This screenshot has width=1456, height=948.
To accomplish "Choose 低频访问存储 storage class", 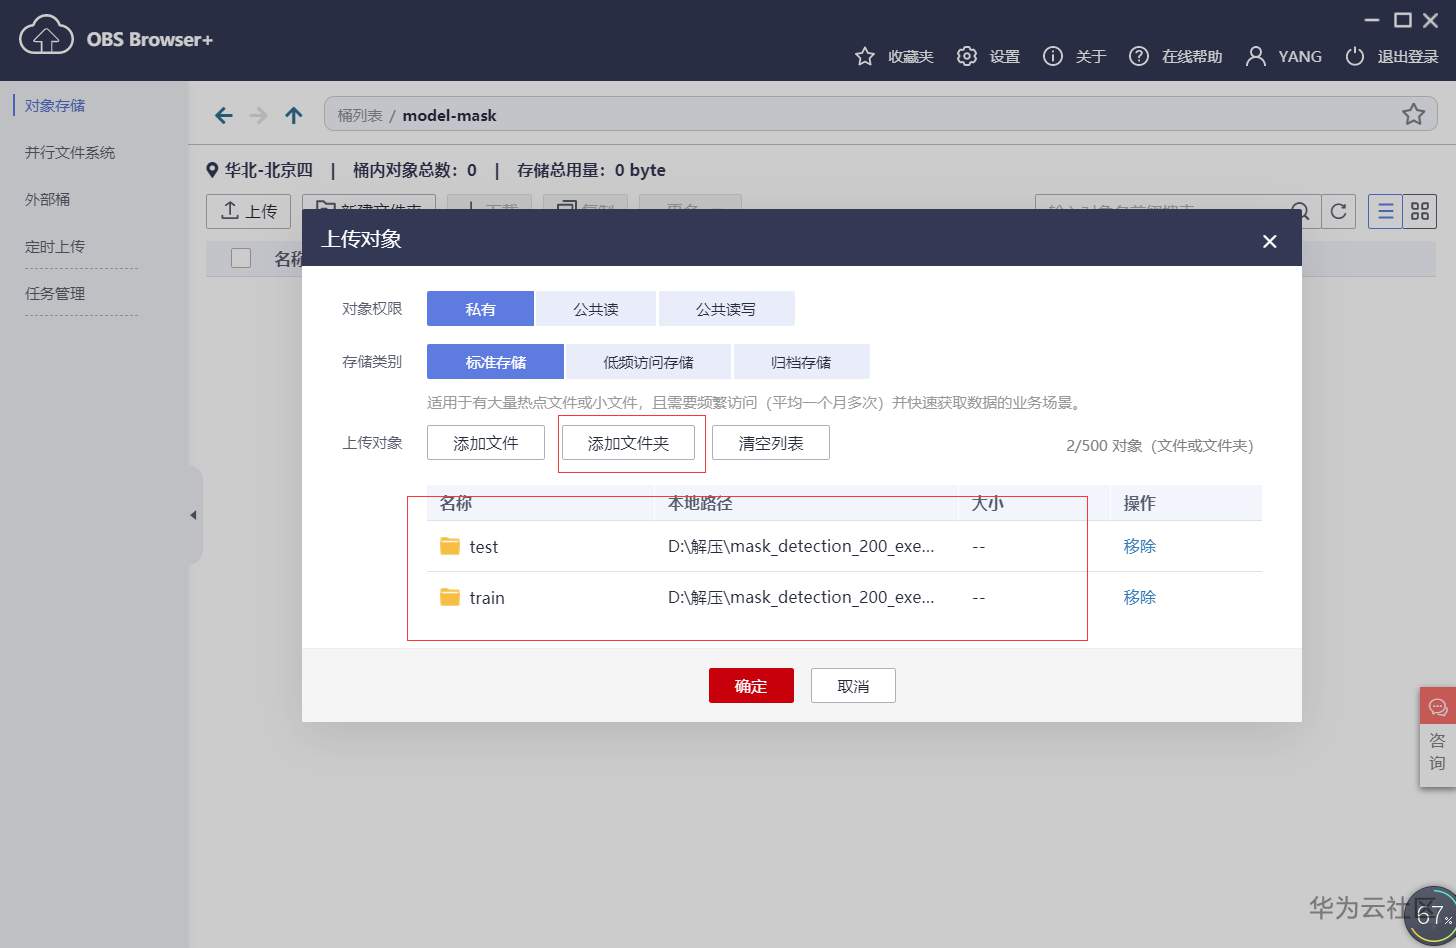I will point(648,362).
